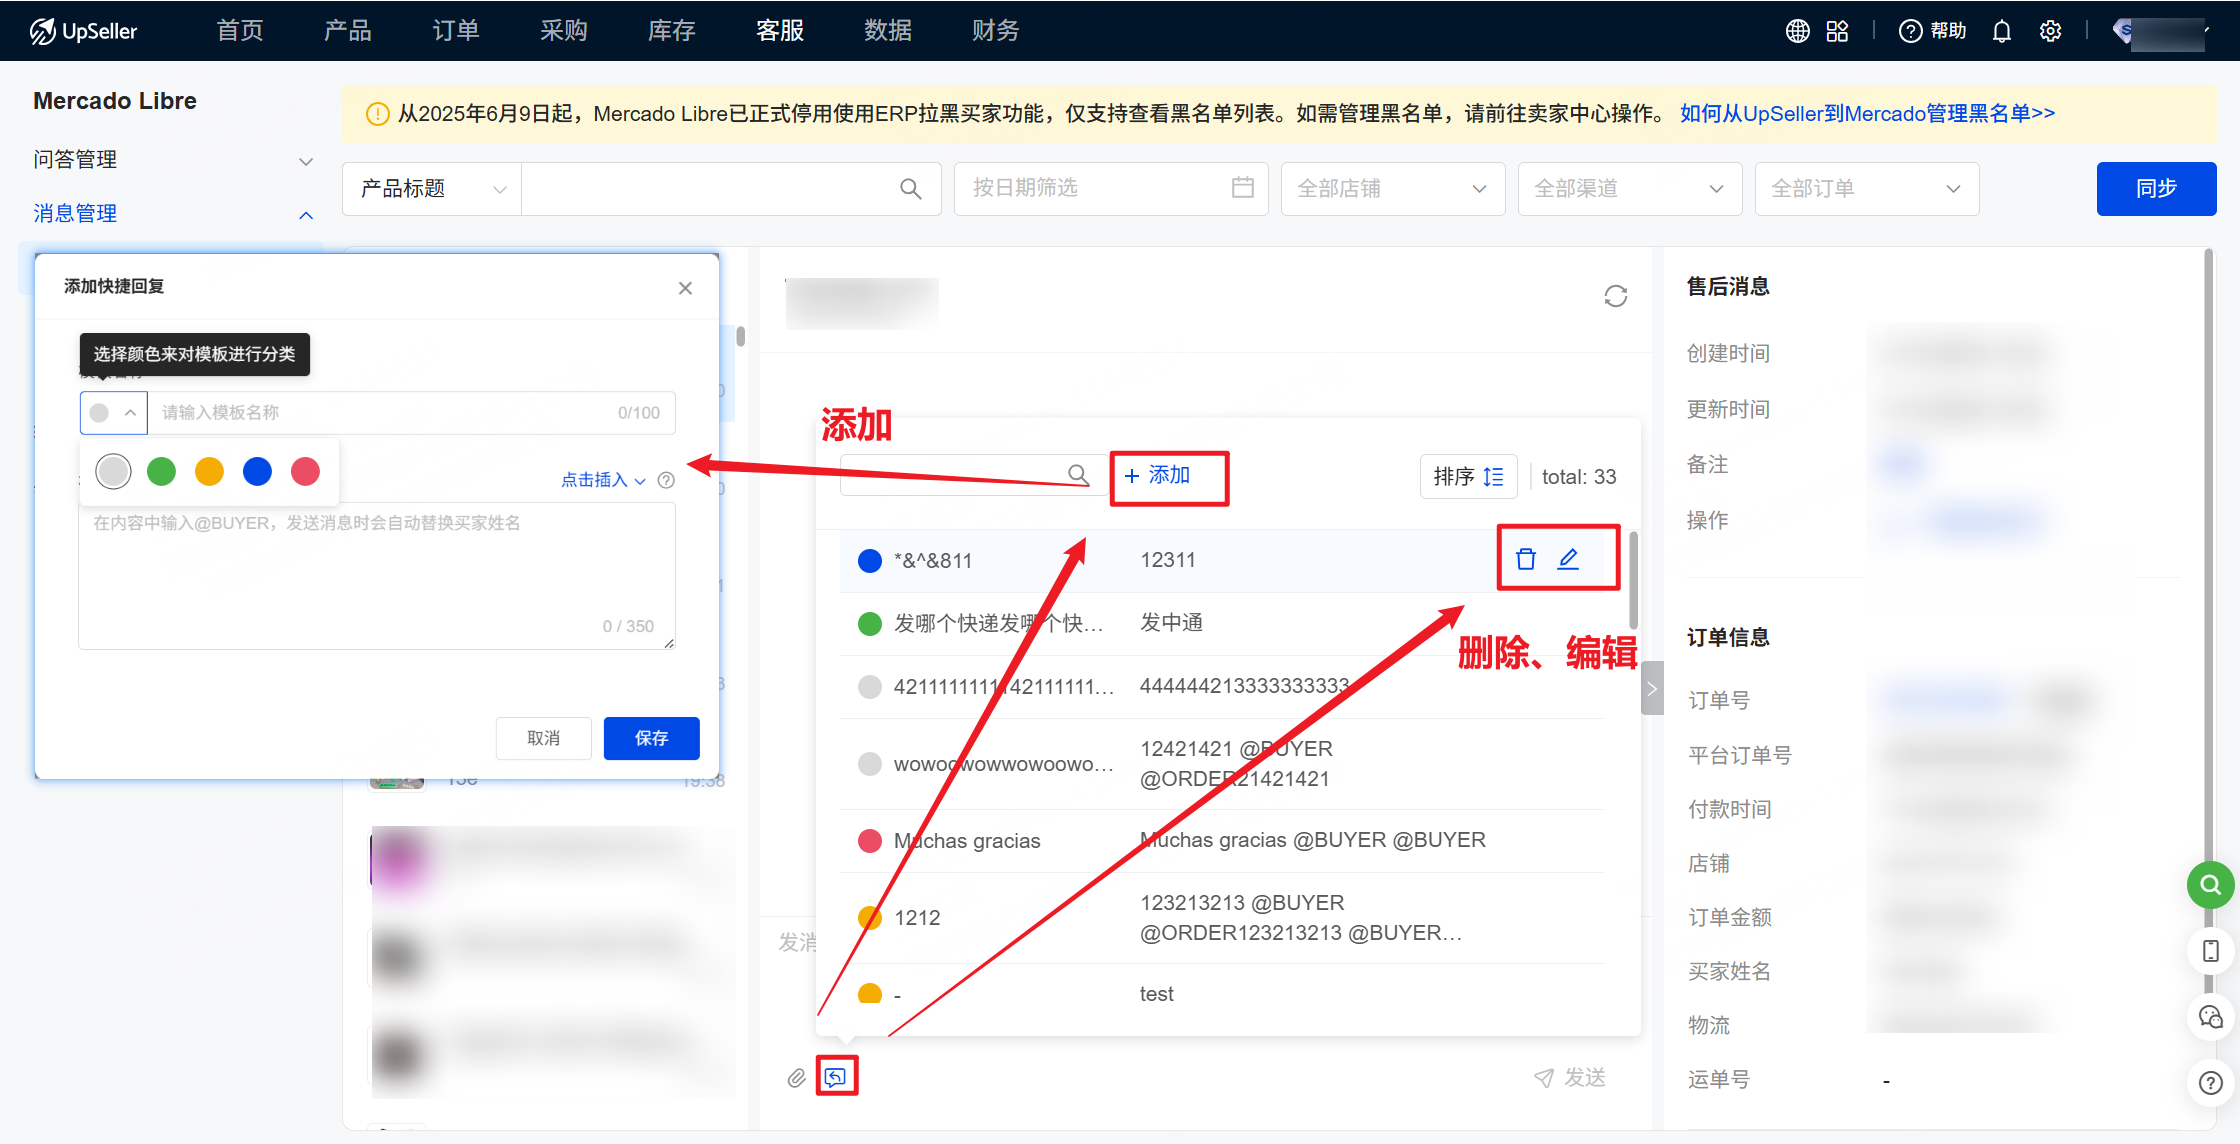2240x1144 pixels.
Task: Expand the 全部店铺 store filter dropdown
Action: tap(1392, 189)
